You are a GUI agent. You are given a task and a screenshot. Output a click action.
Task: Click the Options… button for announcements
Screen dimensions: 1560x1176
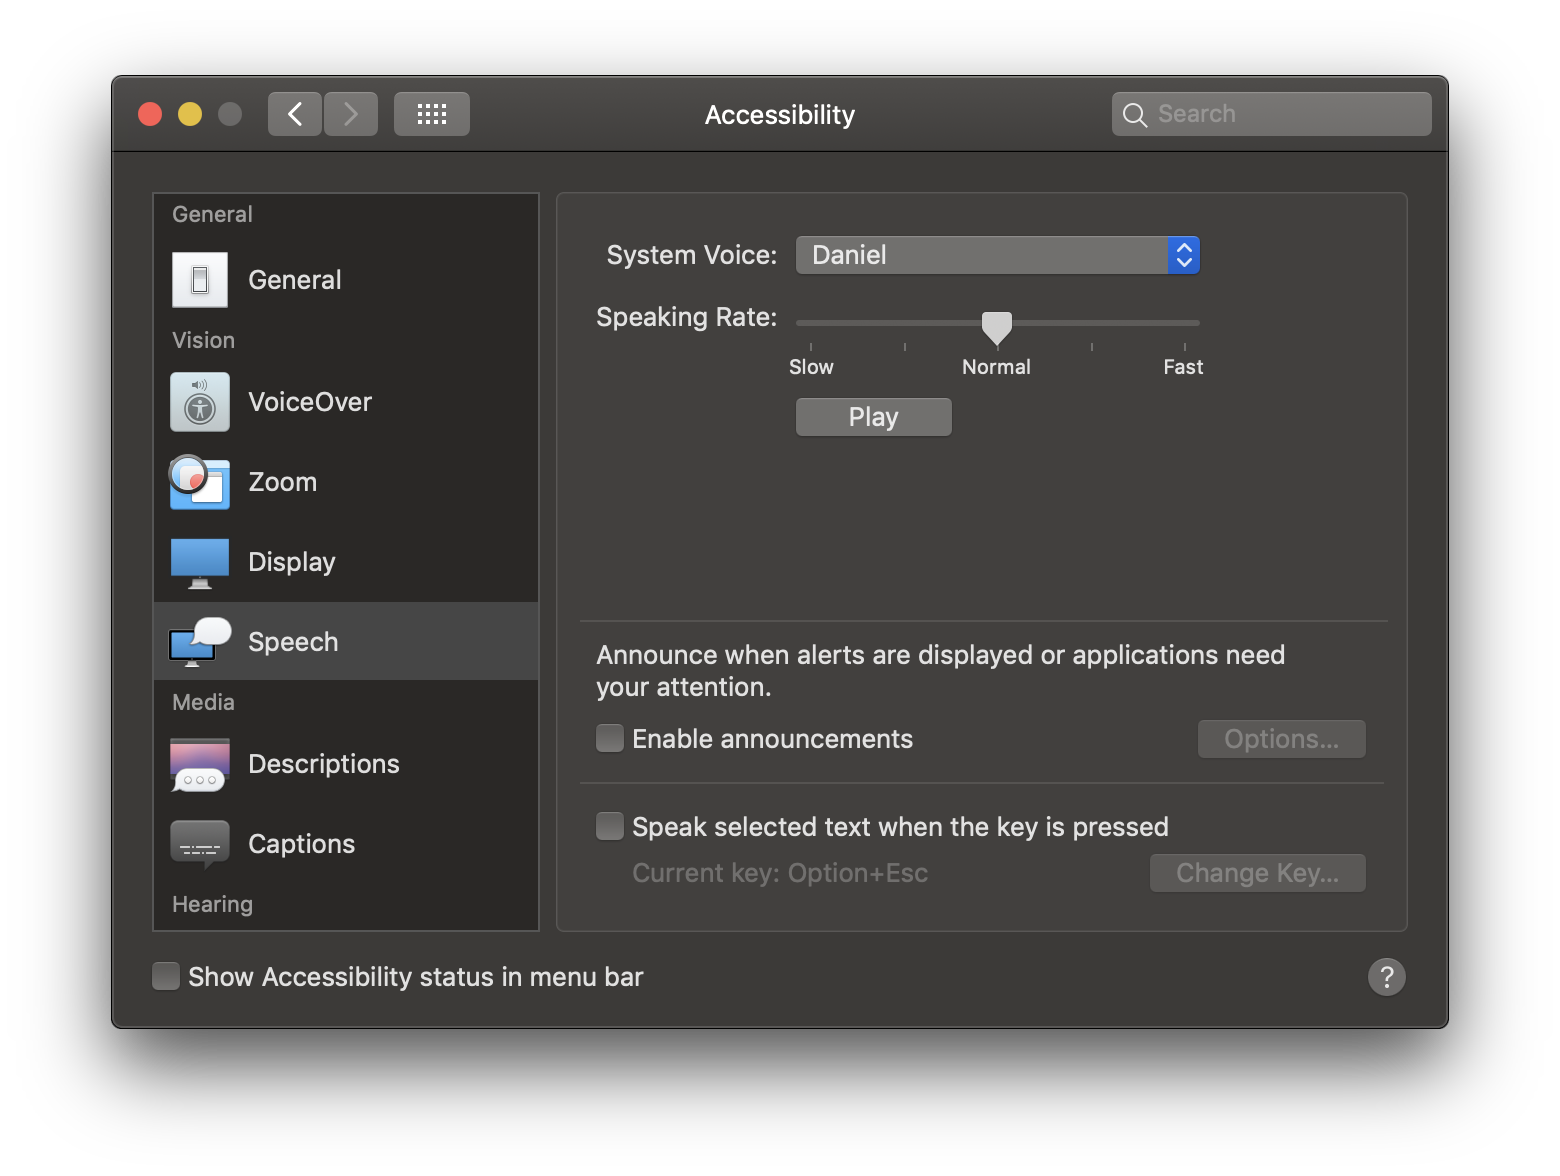pos(1281,739)
